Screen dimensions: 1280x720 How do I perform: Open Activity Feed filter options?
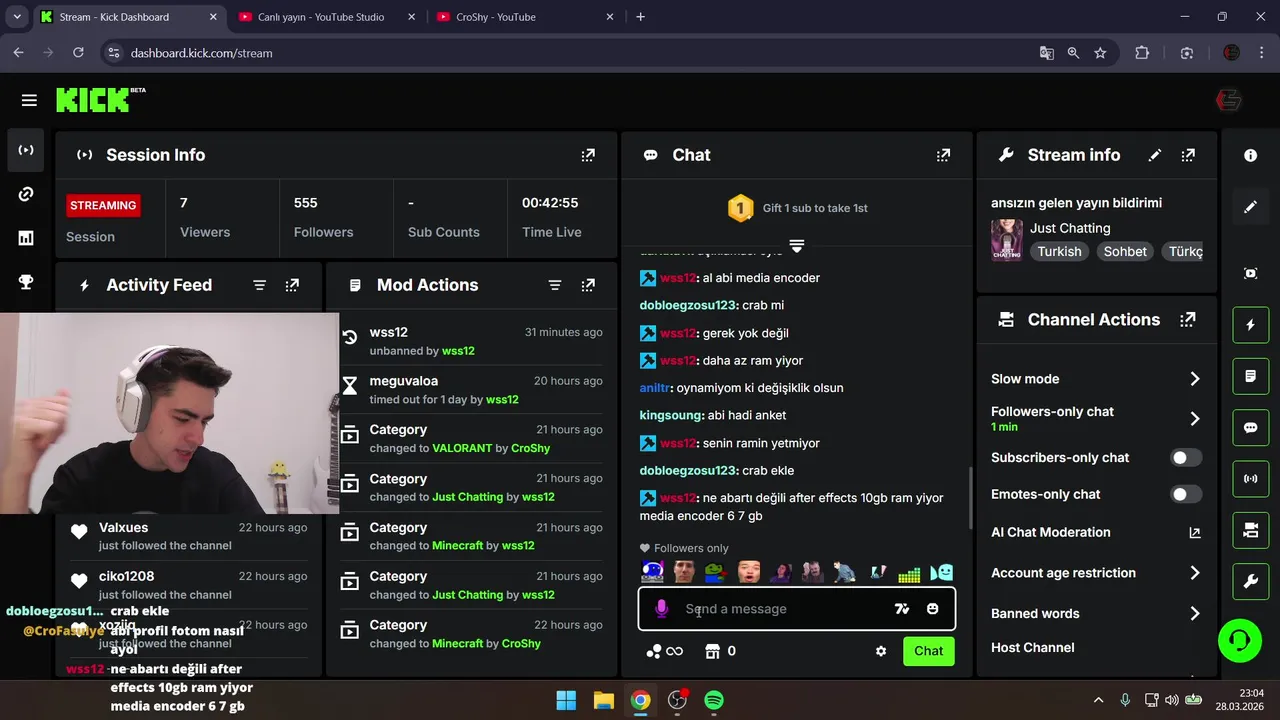tap(259, 285)
